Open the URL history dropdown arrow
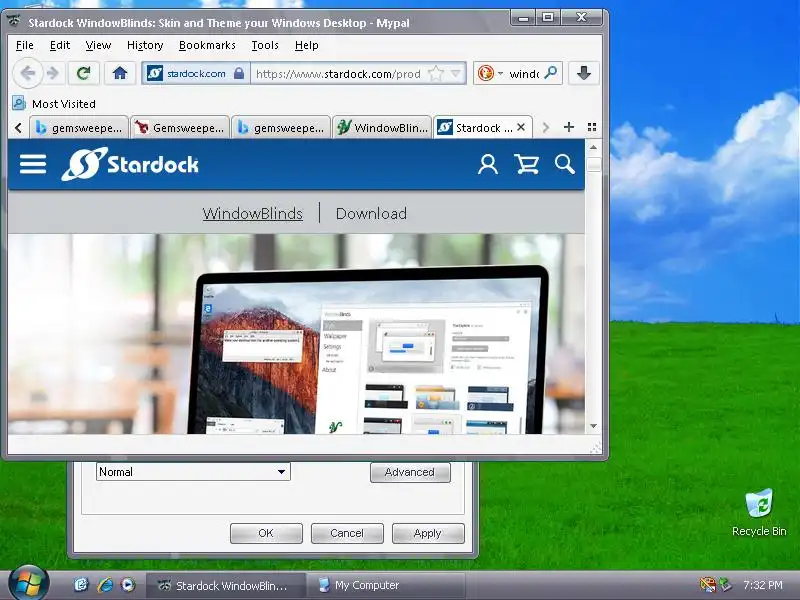The height and width of the screenshot is (600, 800). 456,73
